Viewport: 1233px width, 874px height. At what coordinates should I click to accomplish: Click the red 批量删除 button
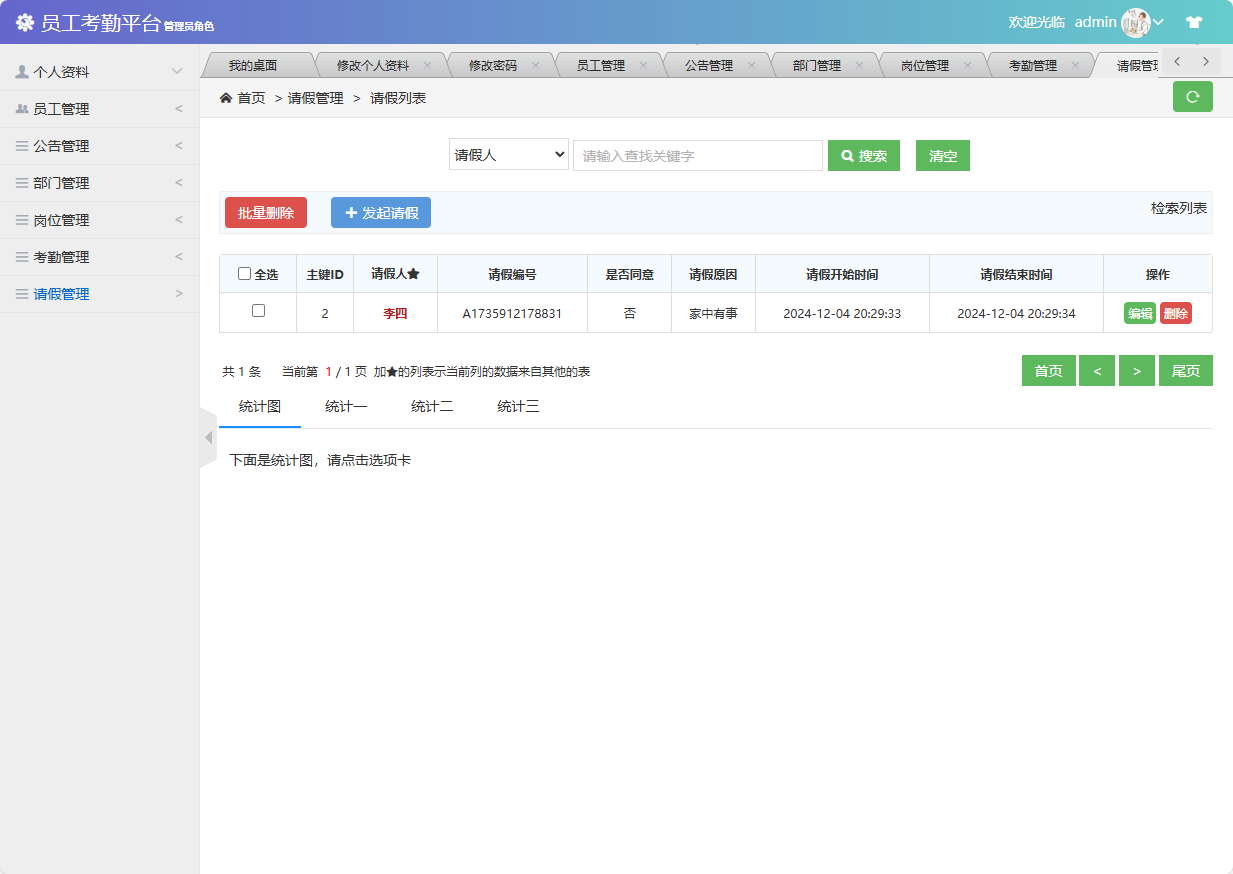pyautogui.click(x=265, y=212)
